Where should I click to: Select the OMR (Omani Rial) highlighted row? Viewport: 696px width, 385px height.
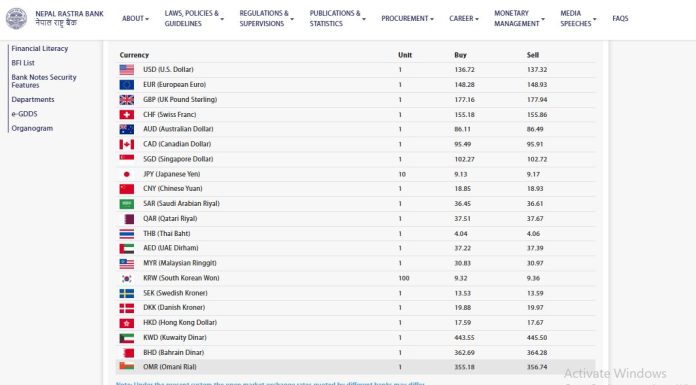pos(356,367)
